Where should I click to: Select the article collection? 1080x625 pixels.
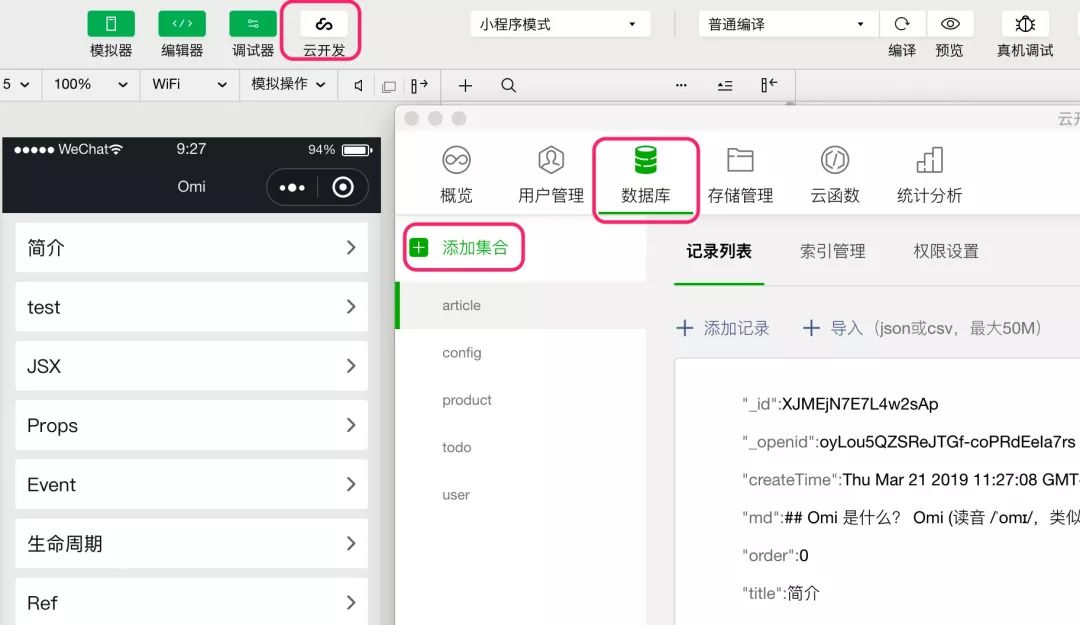click(521, 305)
